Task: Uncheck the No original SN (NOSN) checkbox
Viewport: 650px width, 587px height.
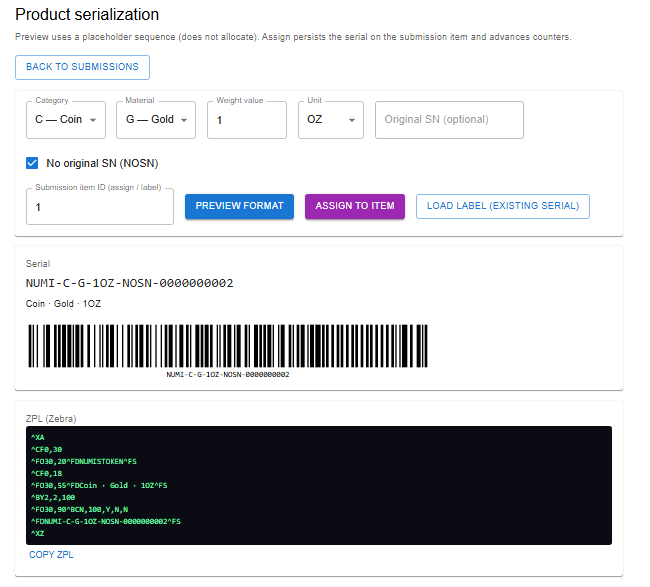Action: pyautogui.click(x=32, y=163)
